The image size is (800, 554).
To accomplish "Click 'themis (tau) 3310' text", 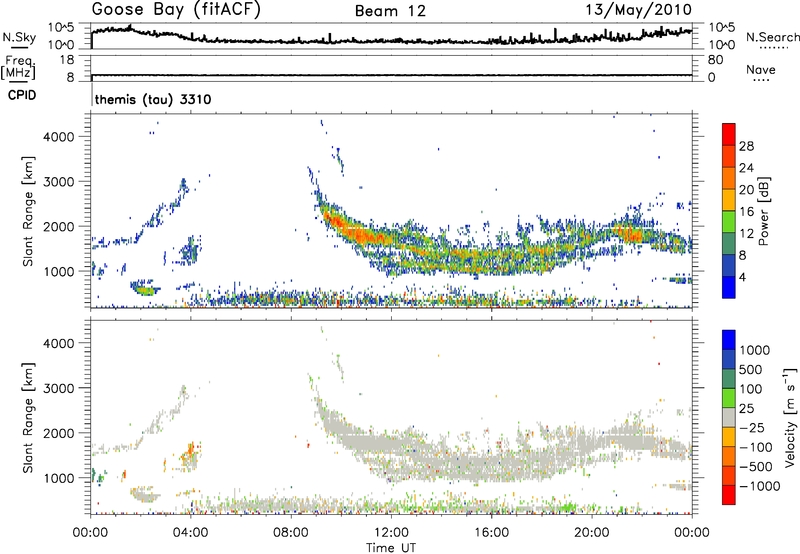I will tap(153, 99).
